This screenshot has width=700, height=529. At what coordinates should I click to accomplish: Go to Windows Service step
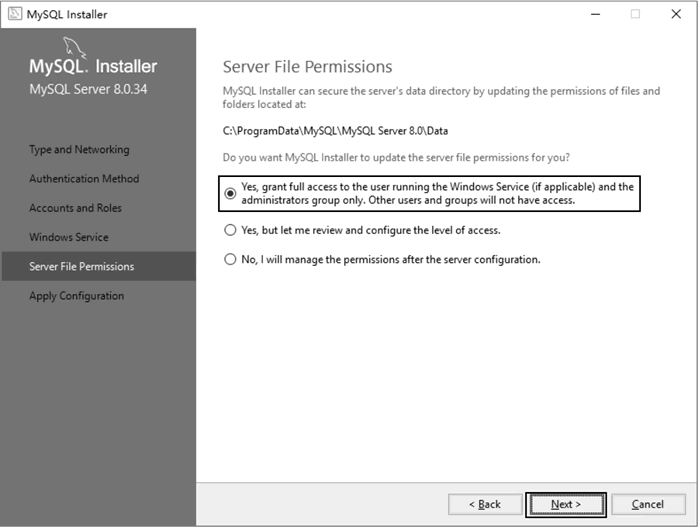69,237
